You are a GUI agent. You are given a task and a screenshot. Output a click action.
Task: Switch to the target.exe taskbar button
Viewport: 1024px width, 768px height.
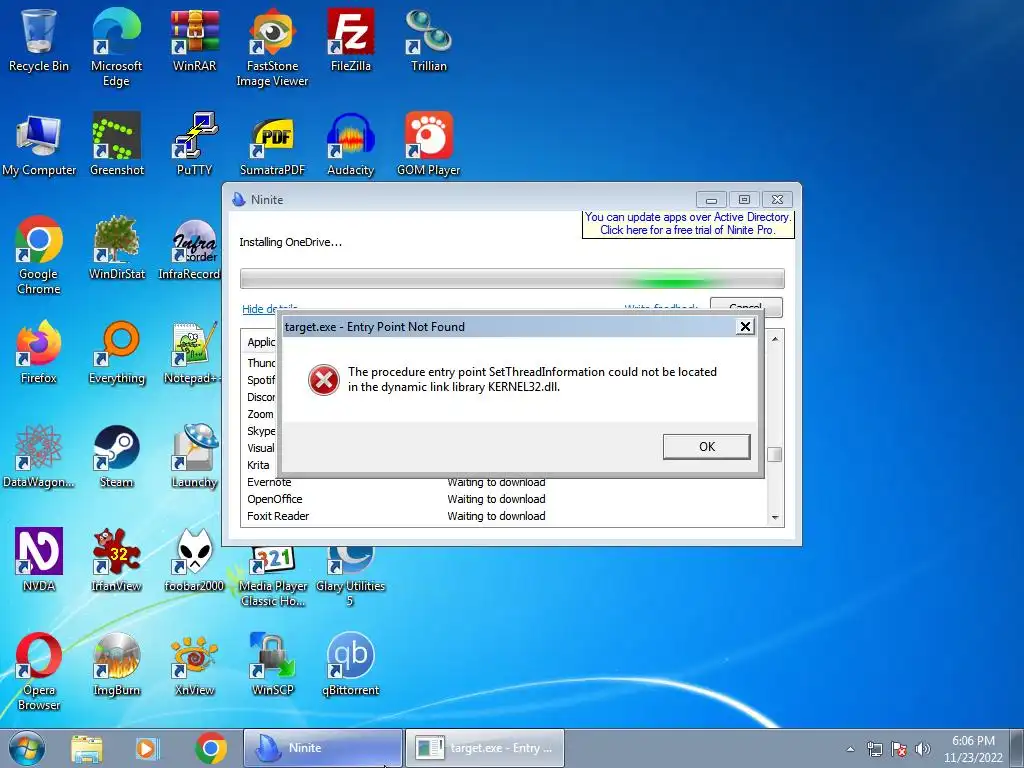pyautogui.click(x=485, y=748)
